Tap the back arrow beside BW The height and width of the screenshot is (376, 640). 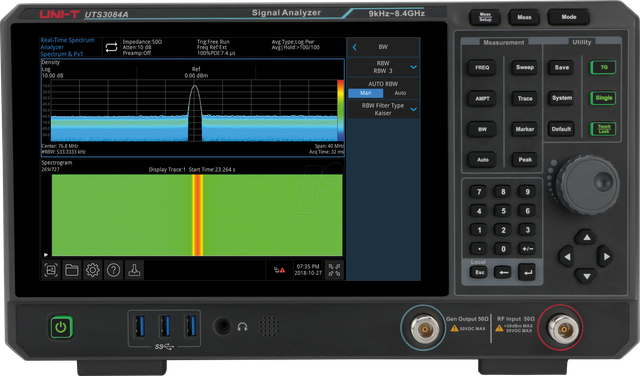click(355, 47)
